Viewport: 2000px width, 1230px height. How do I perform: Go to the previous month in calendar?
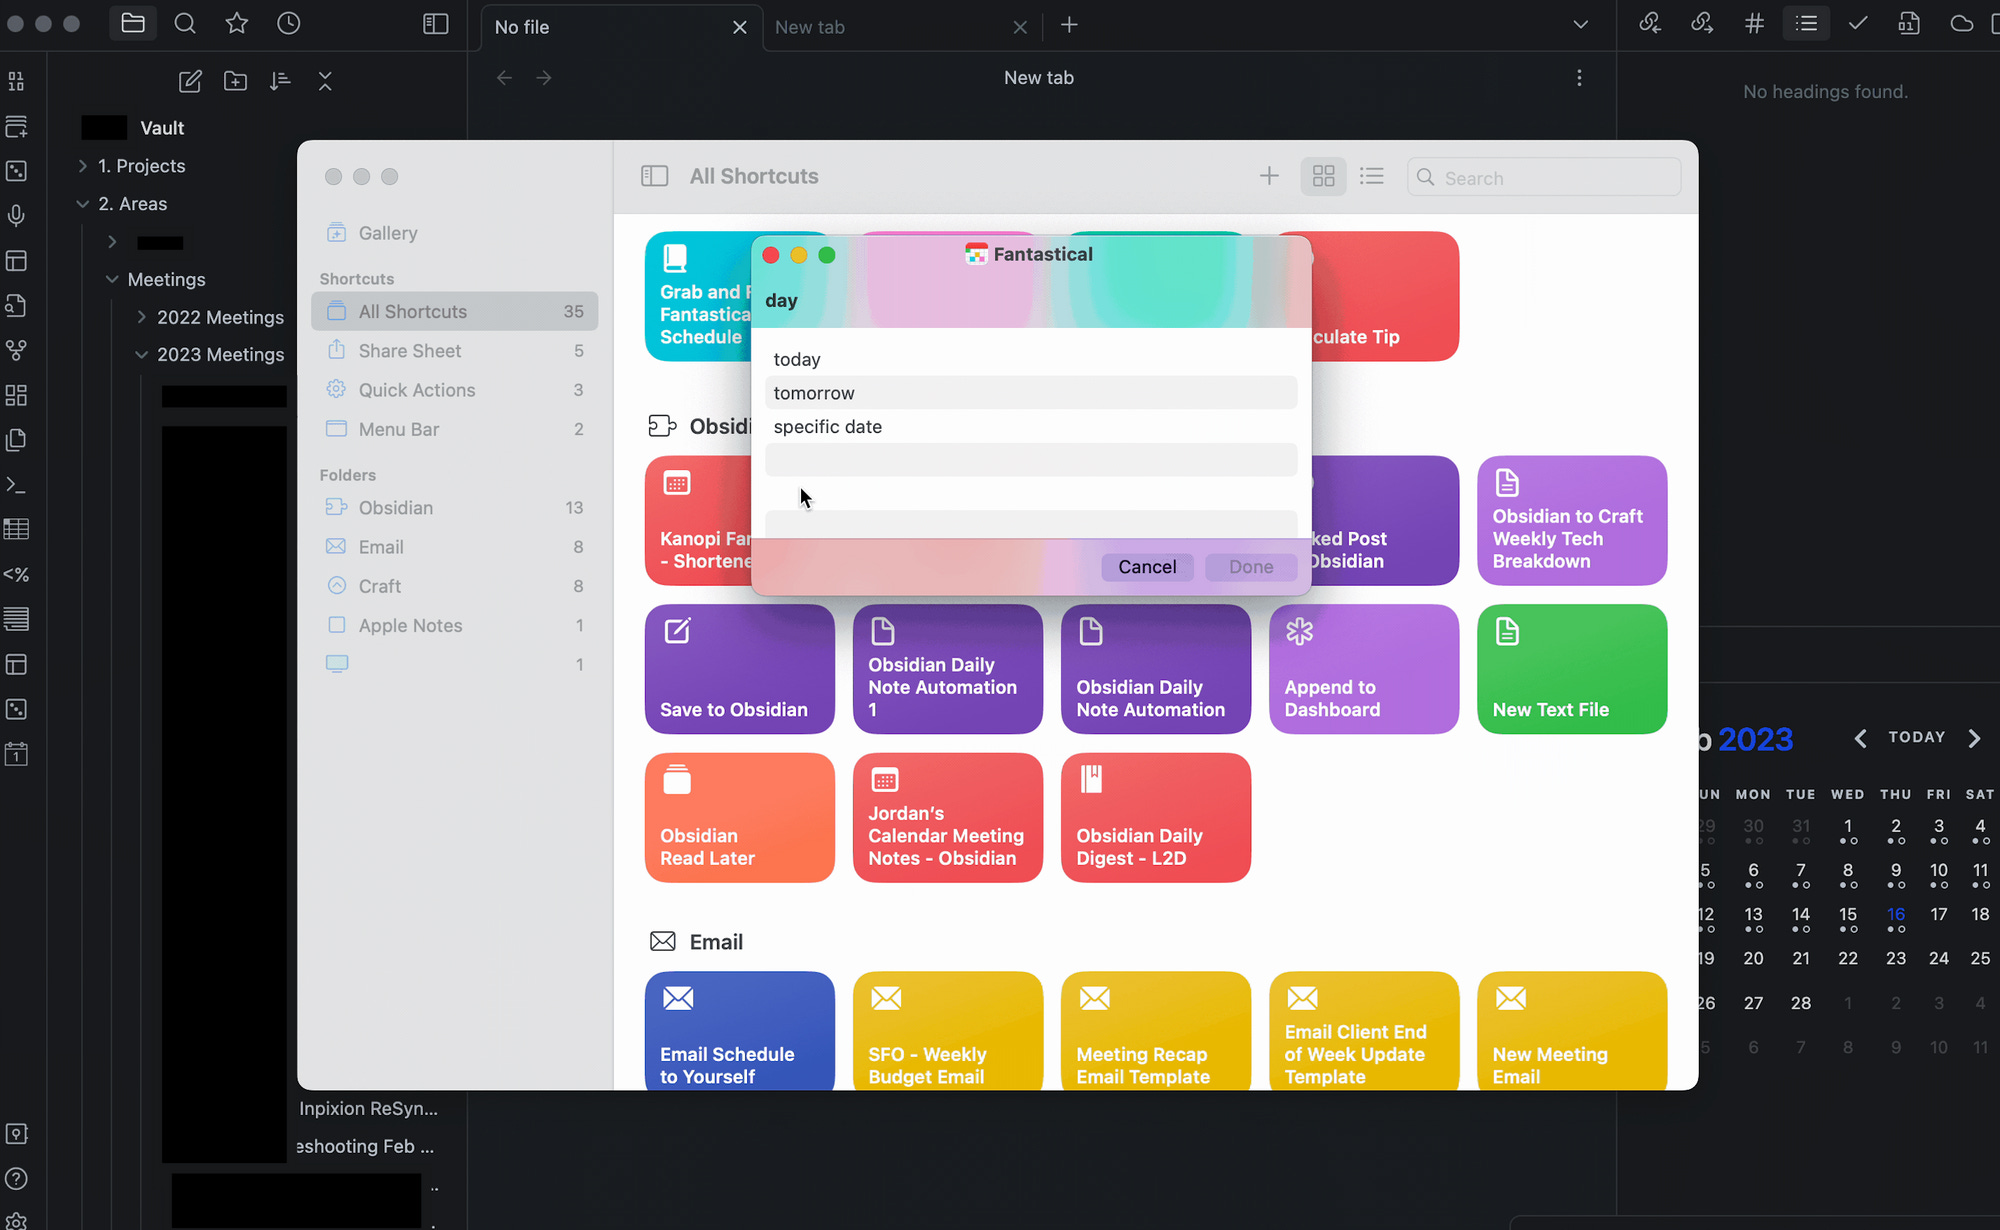coord(1860,739)
